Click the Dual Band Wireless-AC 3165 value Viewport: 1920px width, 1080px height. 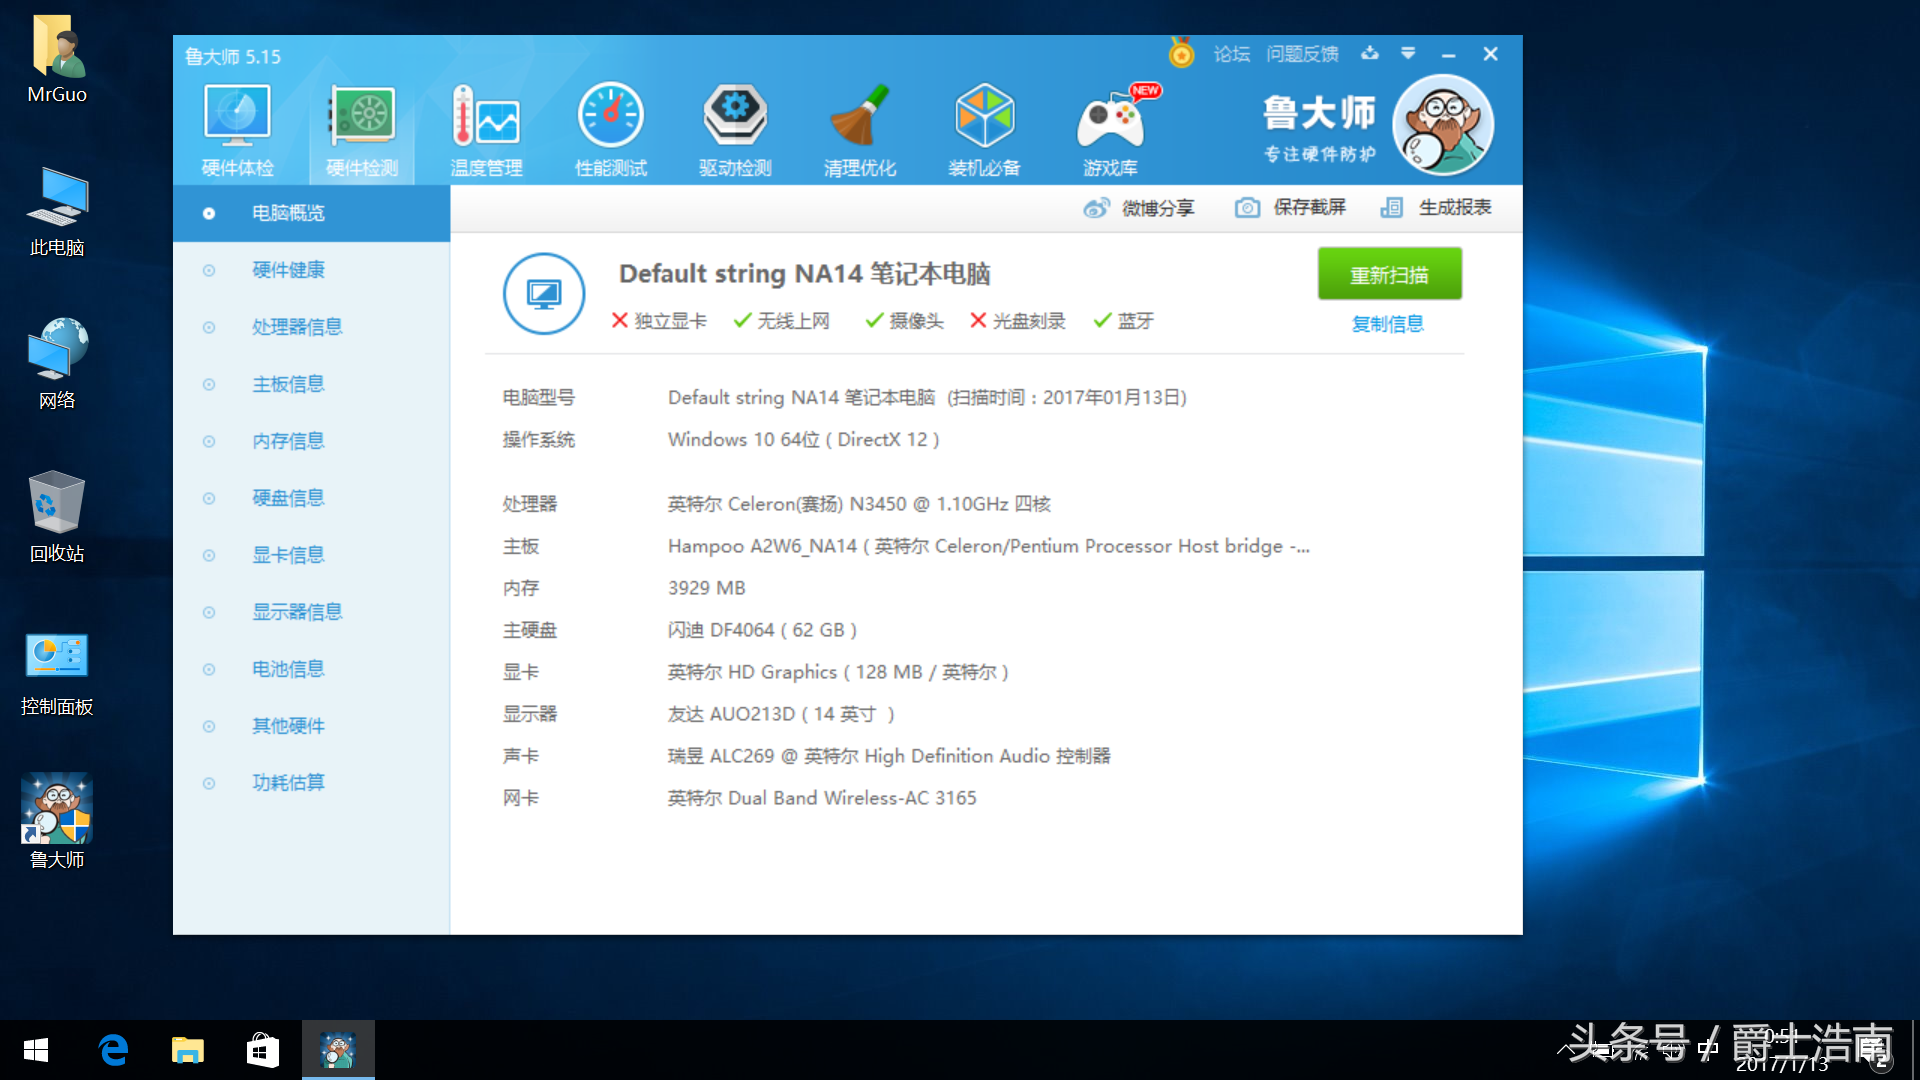click(822, 798)
